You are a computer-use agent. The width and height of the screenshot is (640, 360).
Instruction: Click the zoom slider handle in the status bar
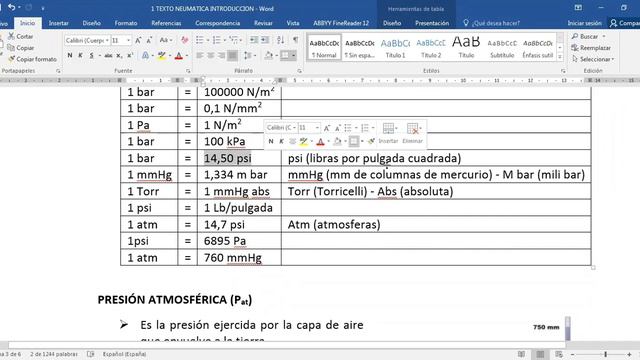[x=606, y=354]
